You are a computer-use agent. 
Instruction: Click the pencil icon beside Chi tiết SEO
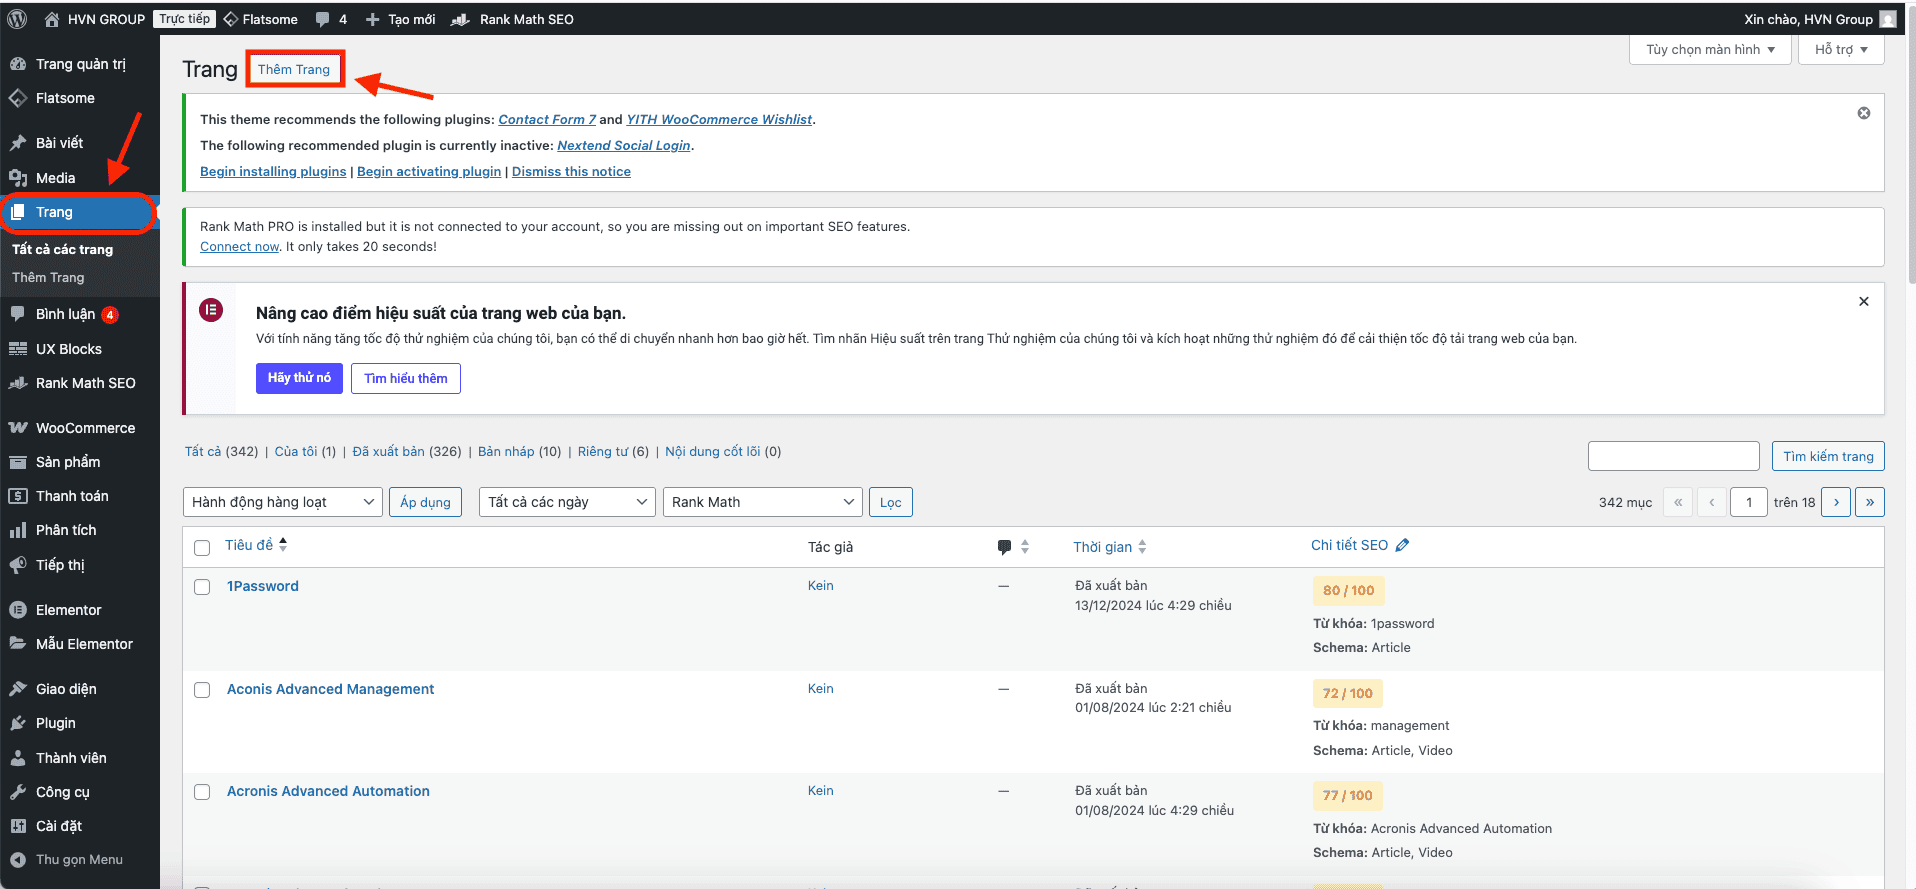(x=1402, y=545)
